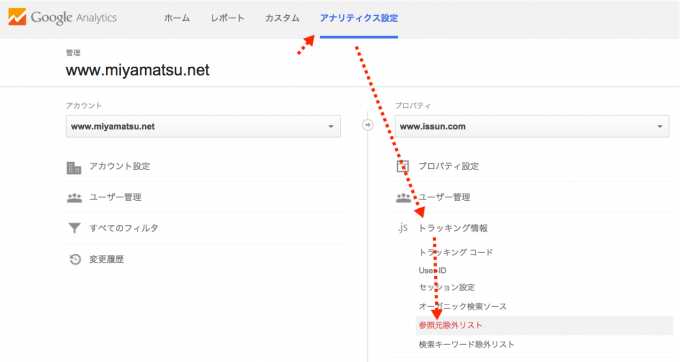Open User-ID settings

pos(432,271)
